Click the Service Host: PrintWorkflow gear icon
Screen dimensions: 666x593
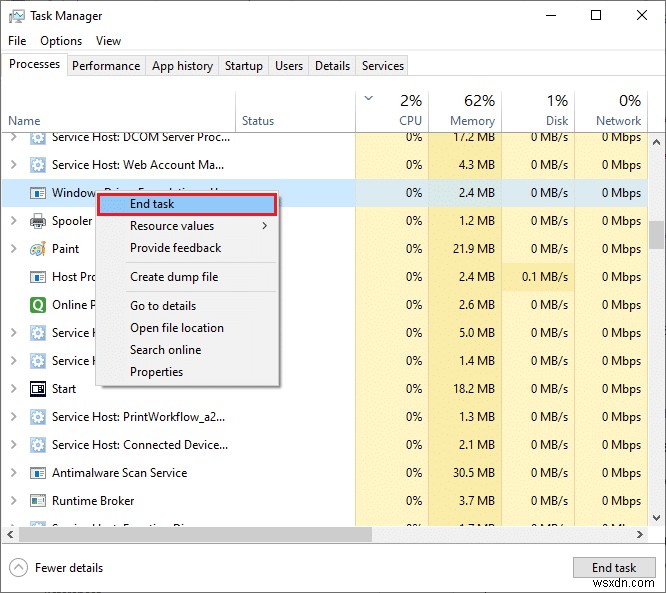(x=38, y=417)
